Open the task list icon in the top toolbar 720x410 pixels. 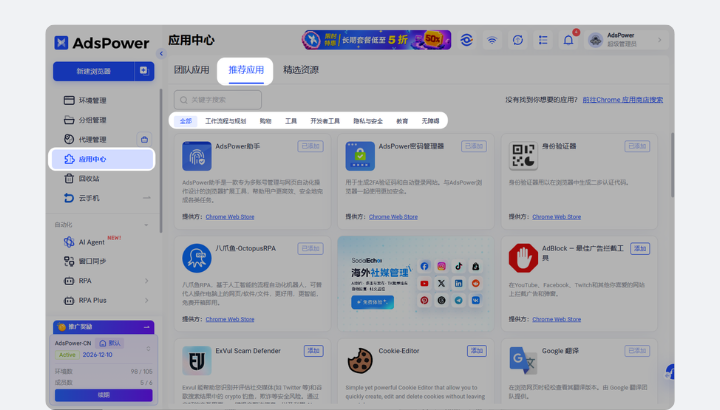[x=543, y=40]
